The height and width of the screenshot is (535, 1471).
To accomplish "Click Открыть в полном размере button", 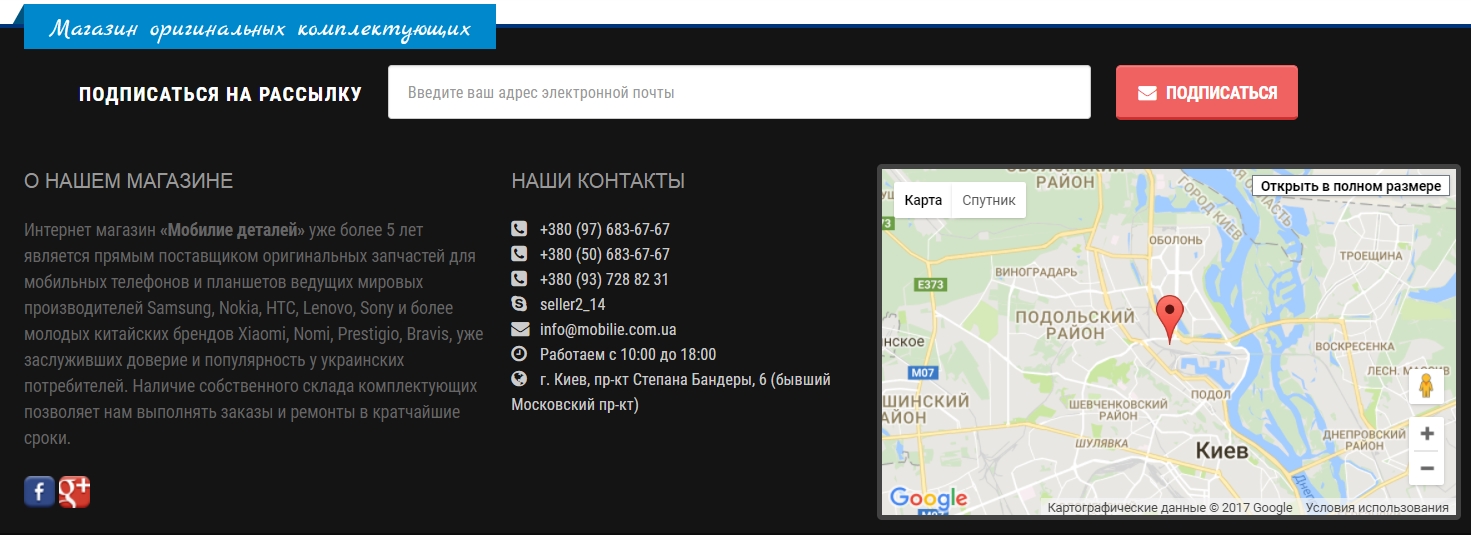I will [x=1350, y=186].
